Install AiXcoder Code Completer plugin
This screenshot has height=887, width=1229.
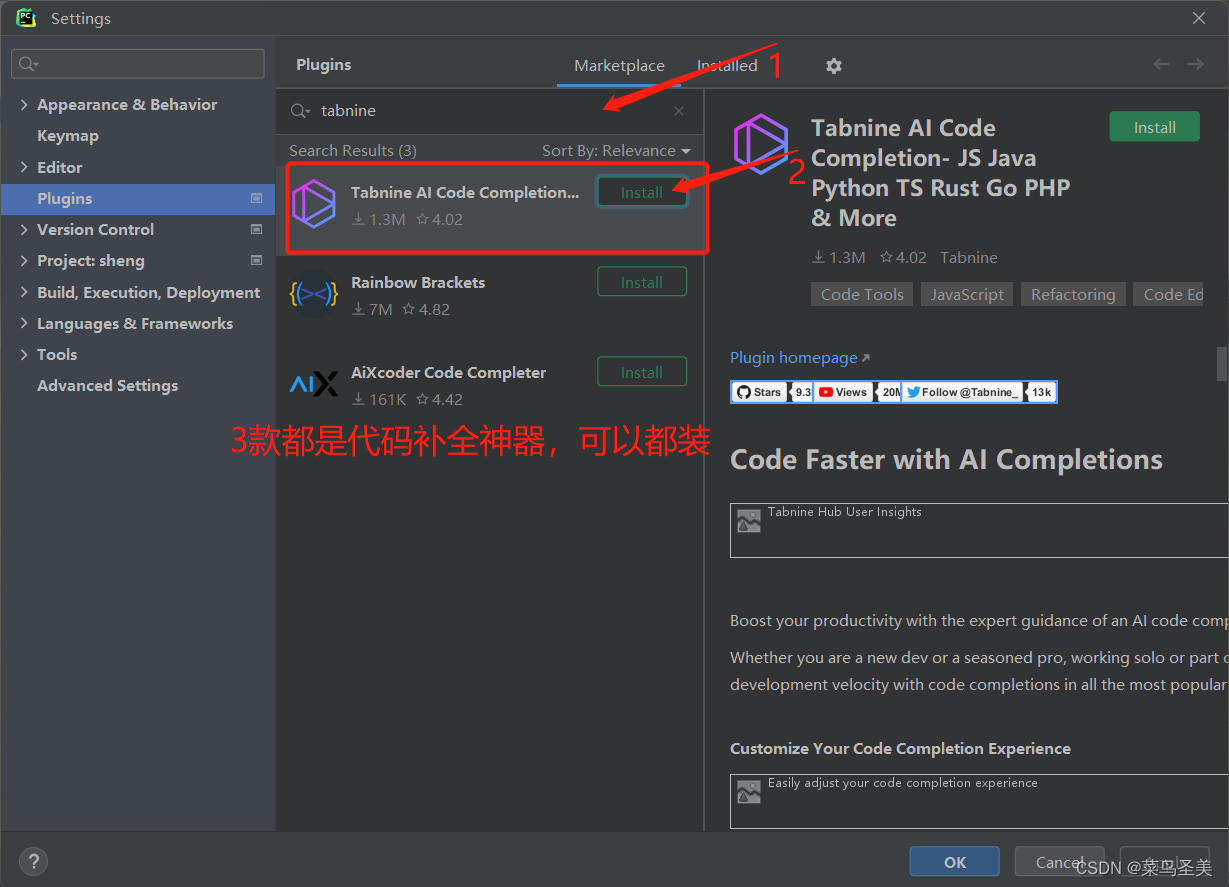642,372
